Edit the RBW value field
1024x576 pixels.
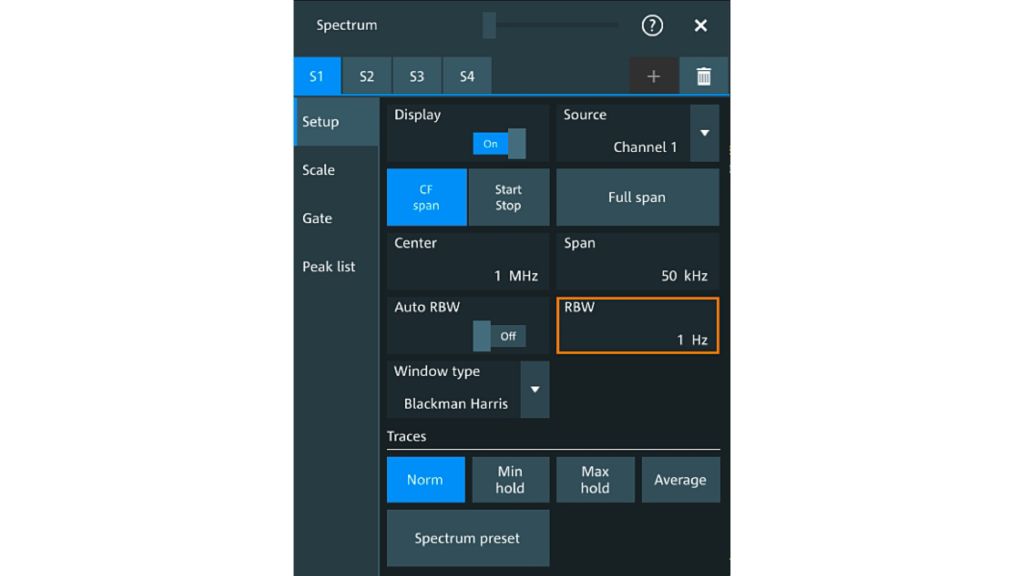(637, 325)
